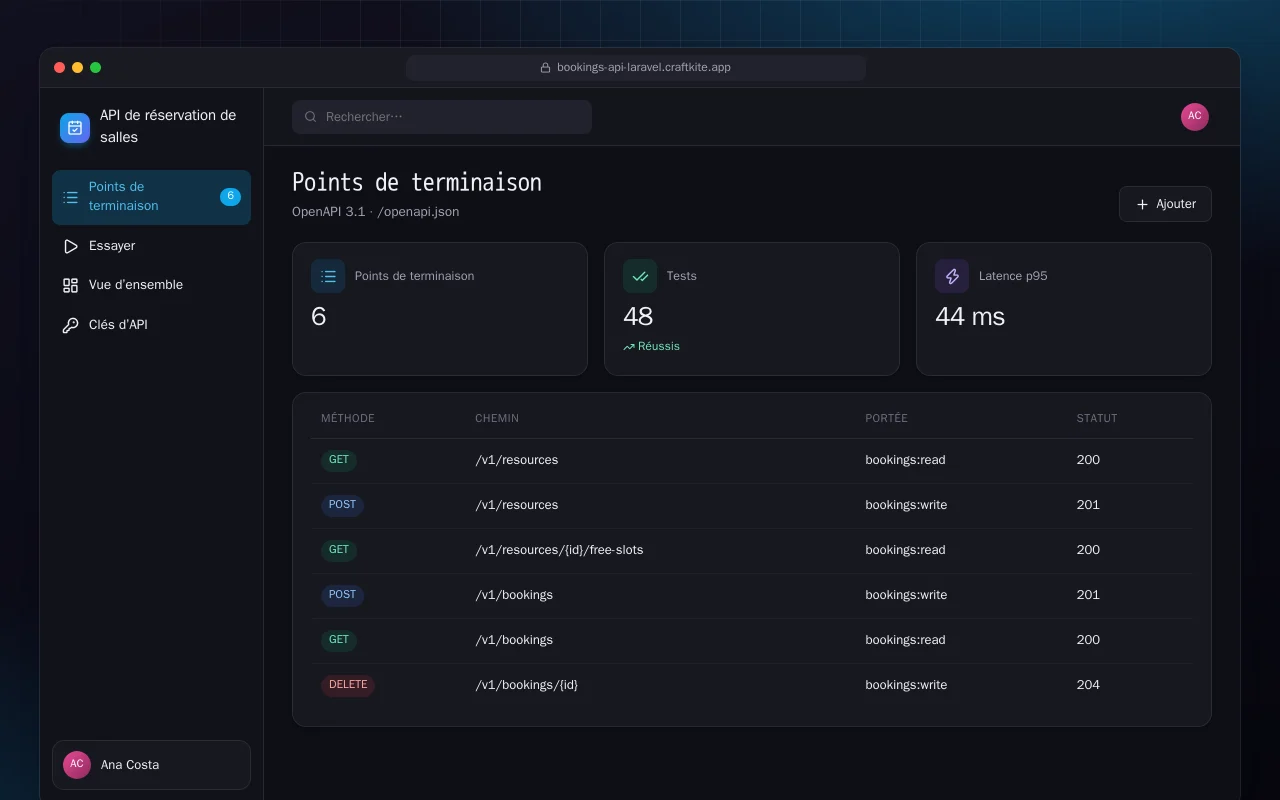This screenshot has width=1280, height=800.
Task: Click the Ajouter button
Action: pyautogui.click(x=1165, y=204)
